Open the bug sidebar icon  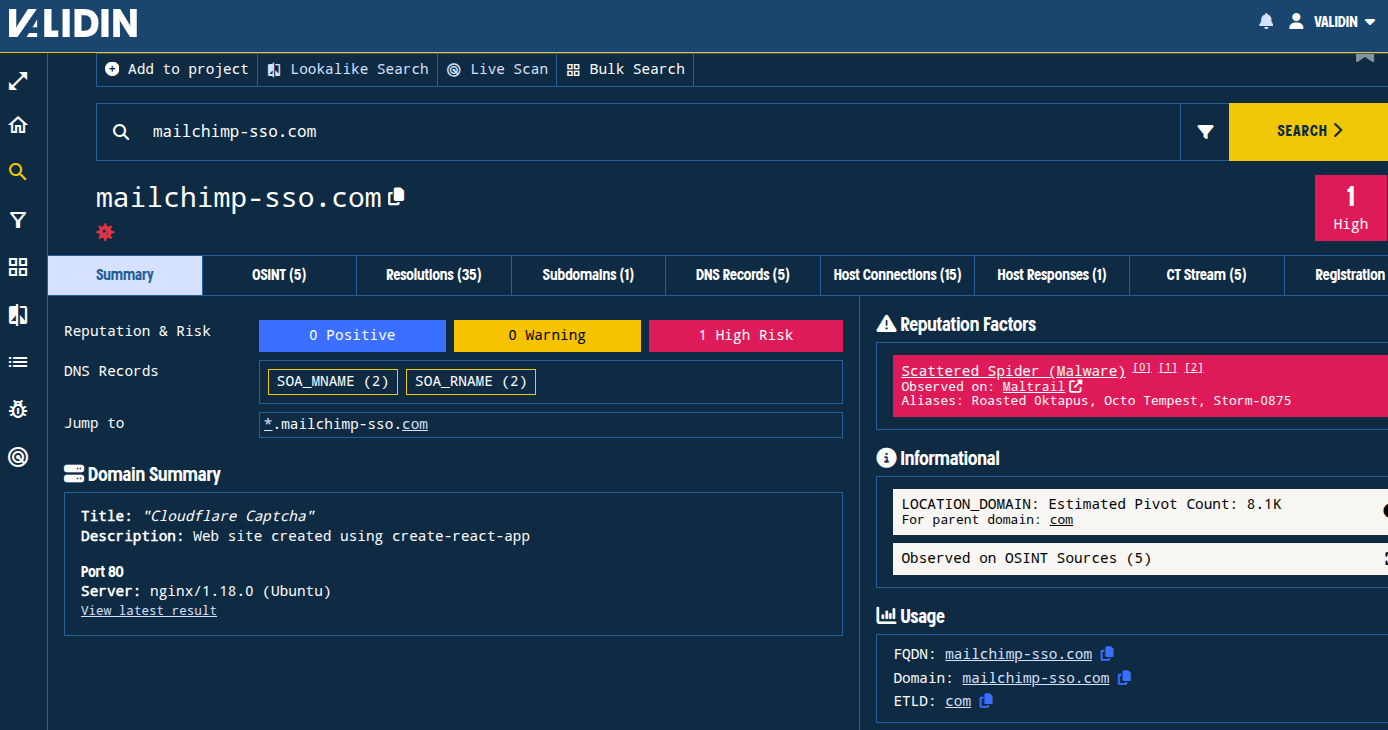coord(18,409)
